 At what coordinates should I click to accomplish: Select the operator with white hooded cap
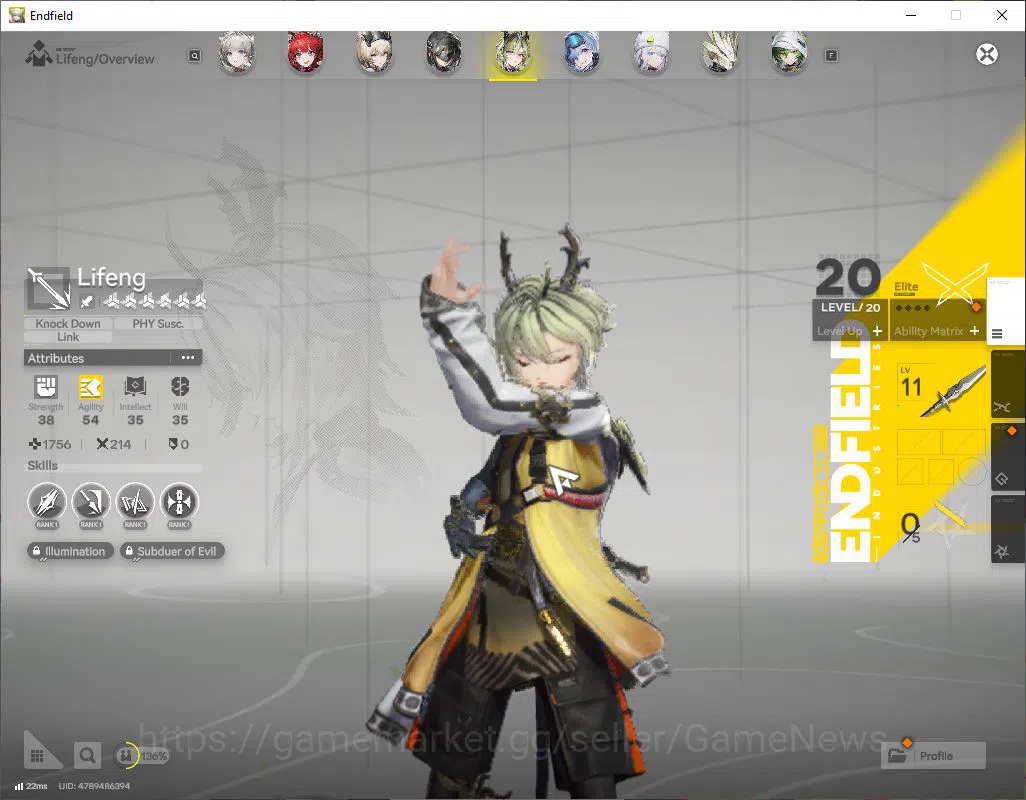tap(651, 54)
